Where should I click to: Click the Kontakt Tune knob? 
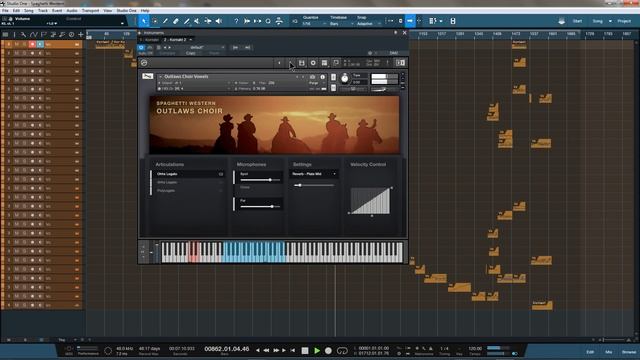click(x=345, y=78)
